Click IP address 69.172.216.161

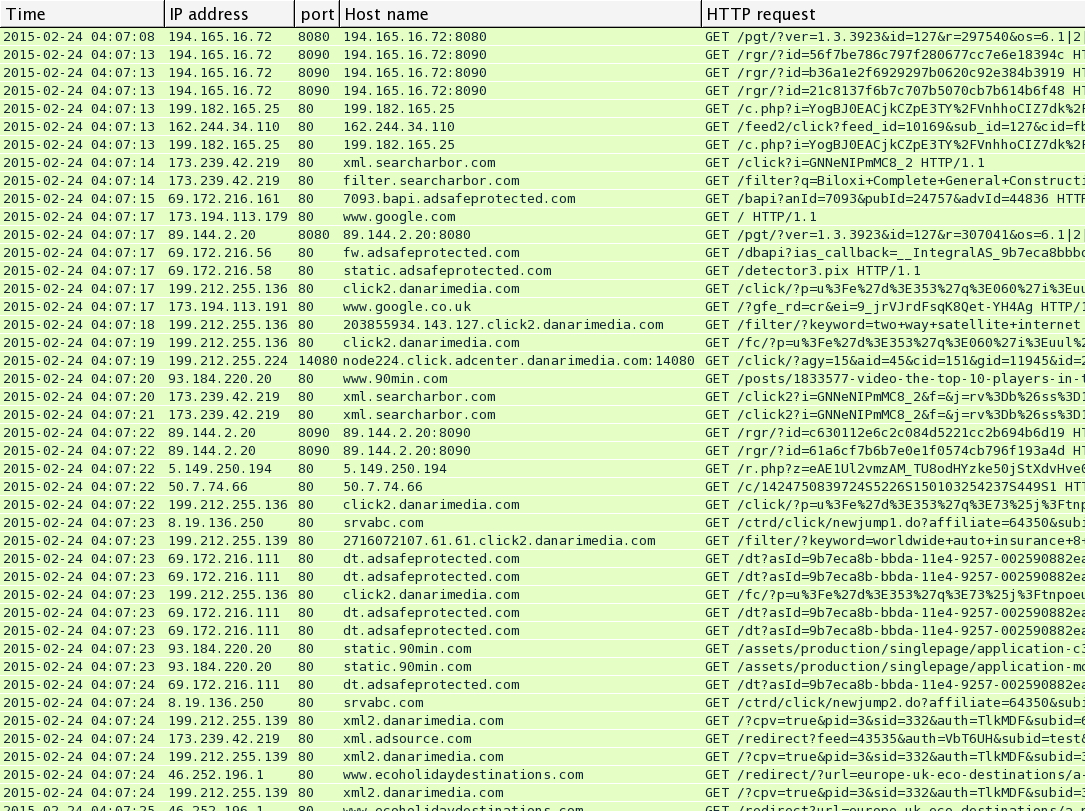tap(224, 199)
